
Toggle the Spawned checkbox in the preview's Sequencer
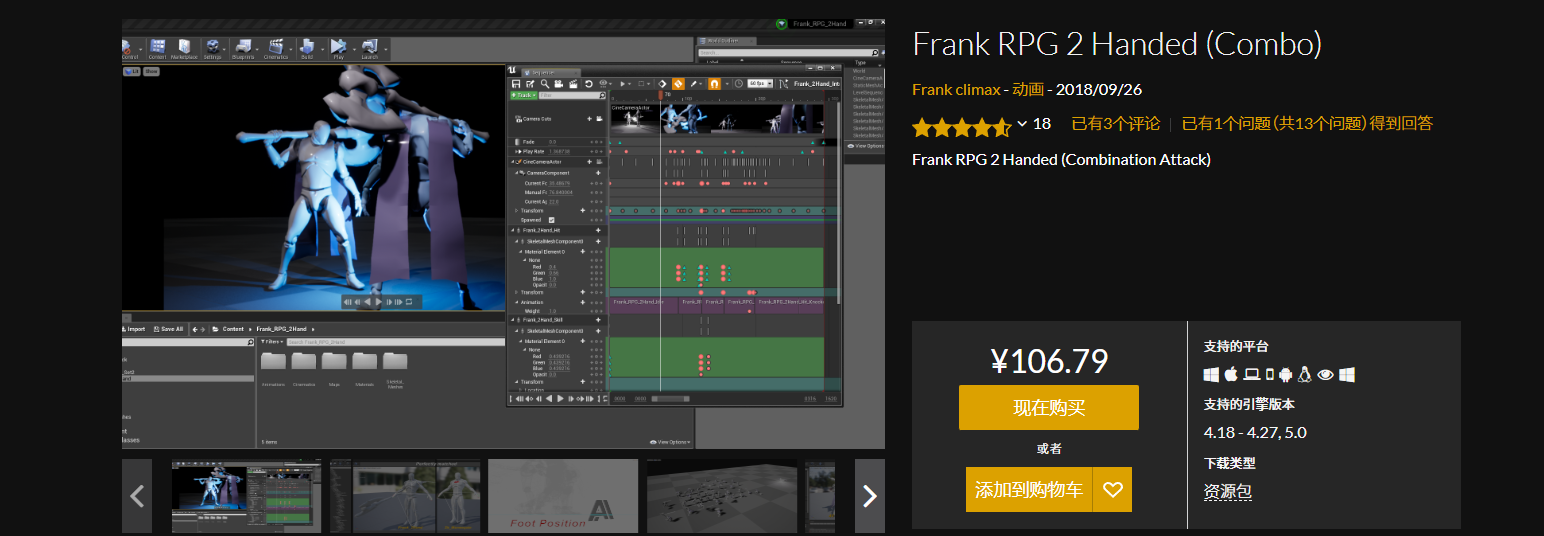[551, 220]
